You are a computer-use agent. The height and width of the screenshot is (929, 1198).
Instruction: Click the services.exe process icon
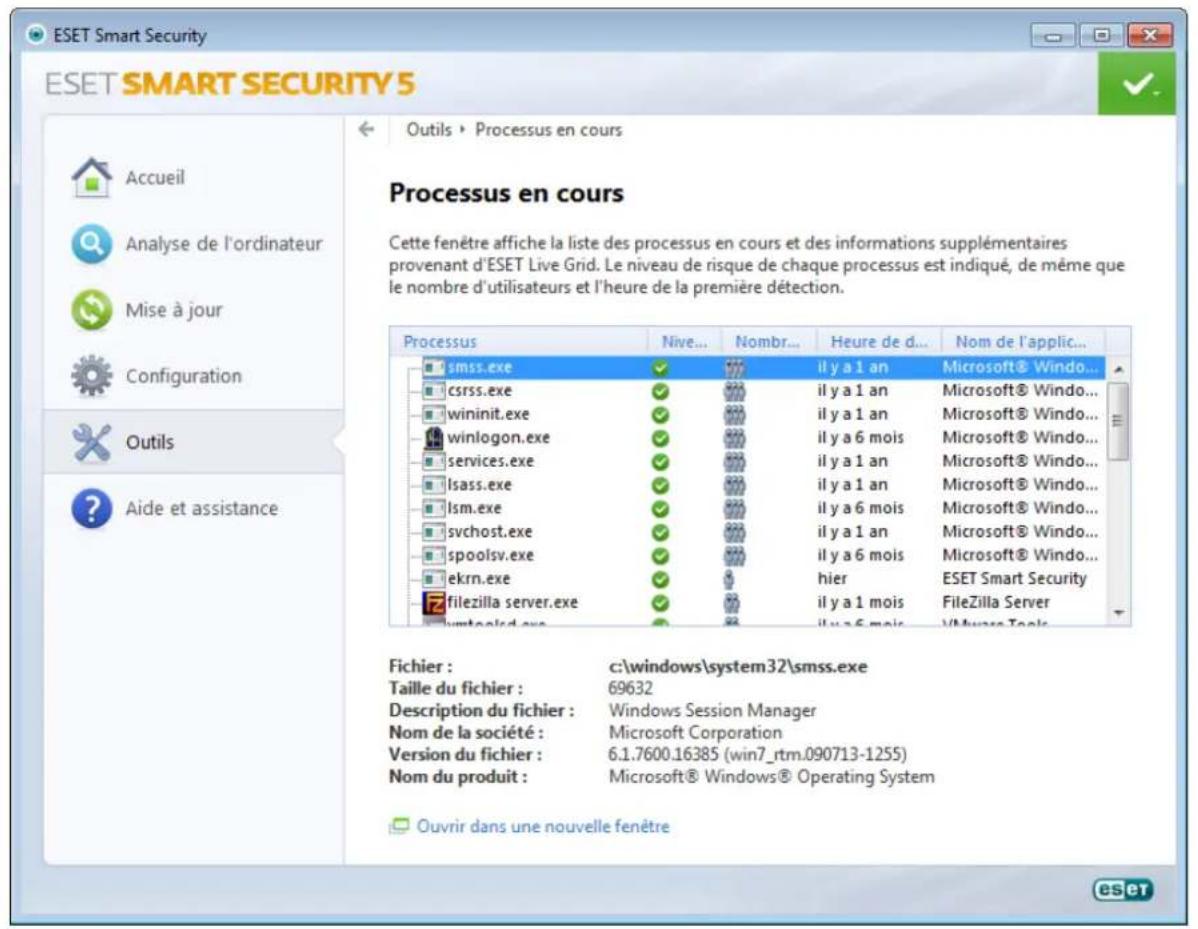(434, 461)
